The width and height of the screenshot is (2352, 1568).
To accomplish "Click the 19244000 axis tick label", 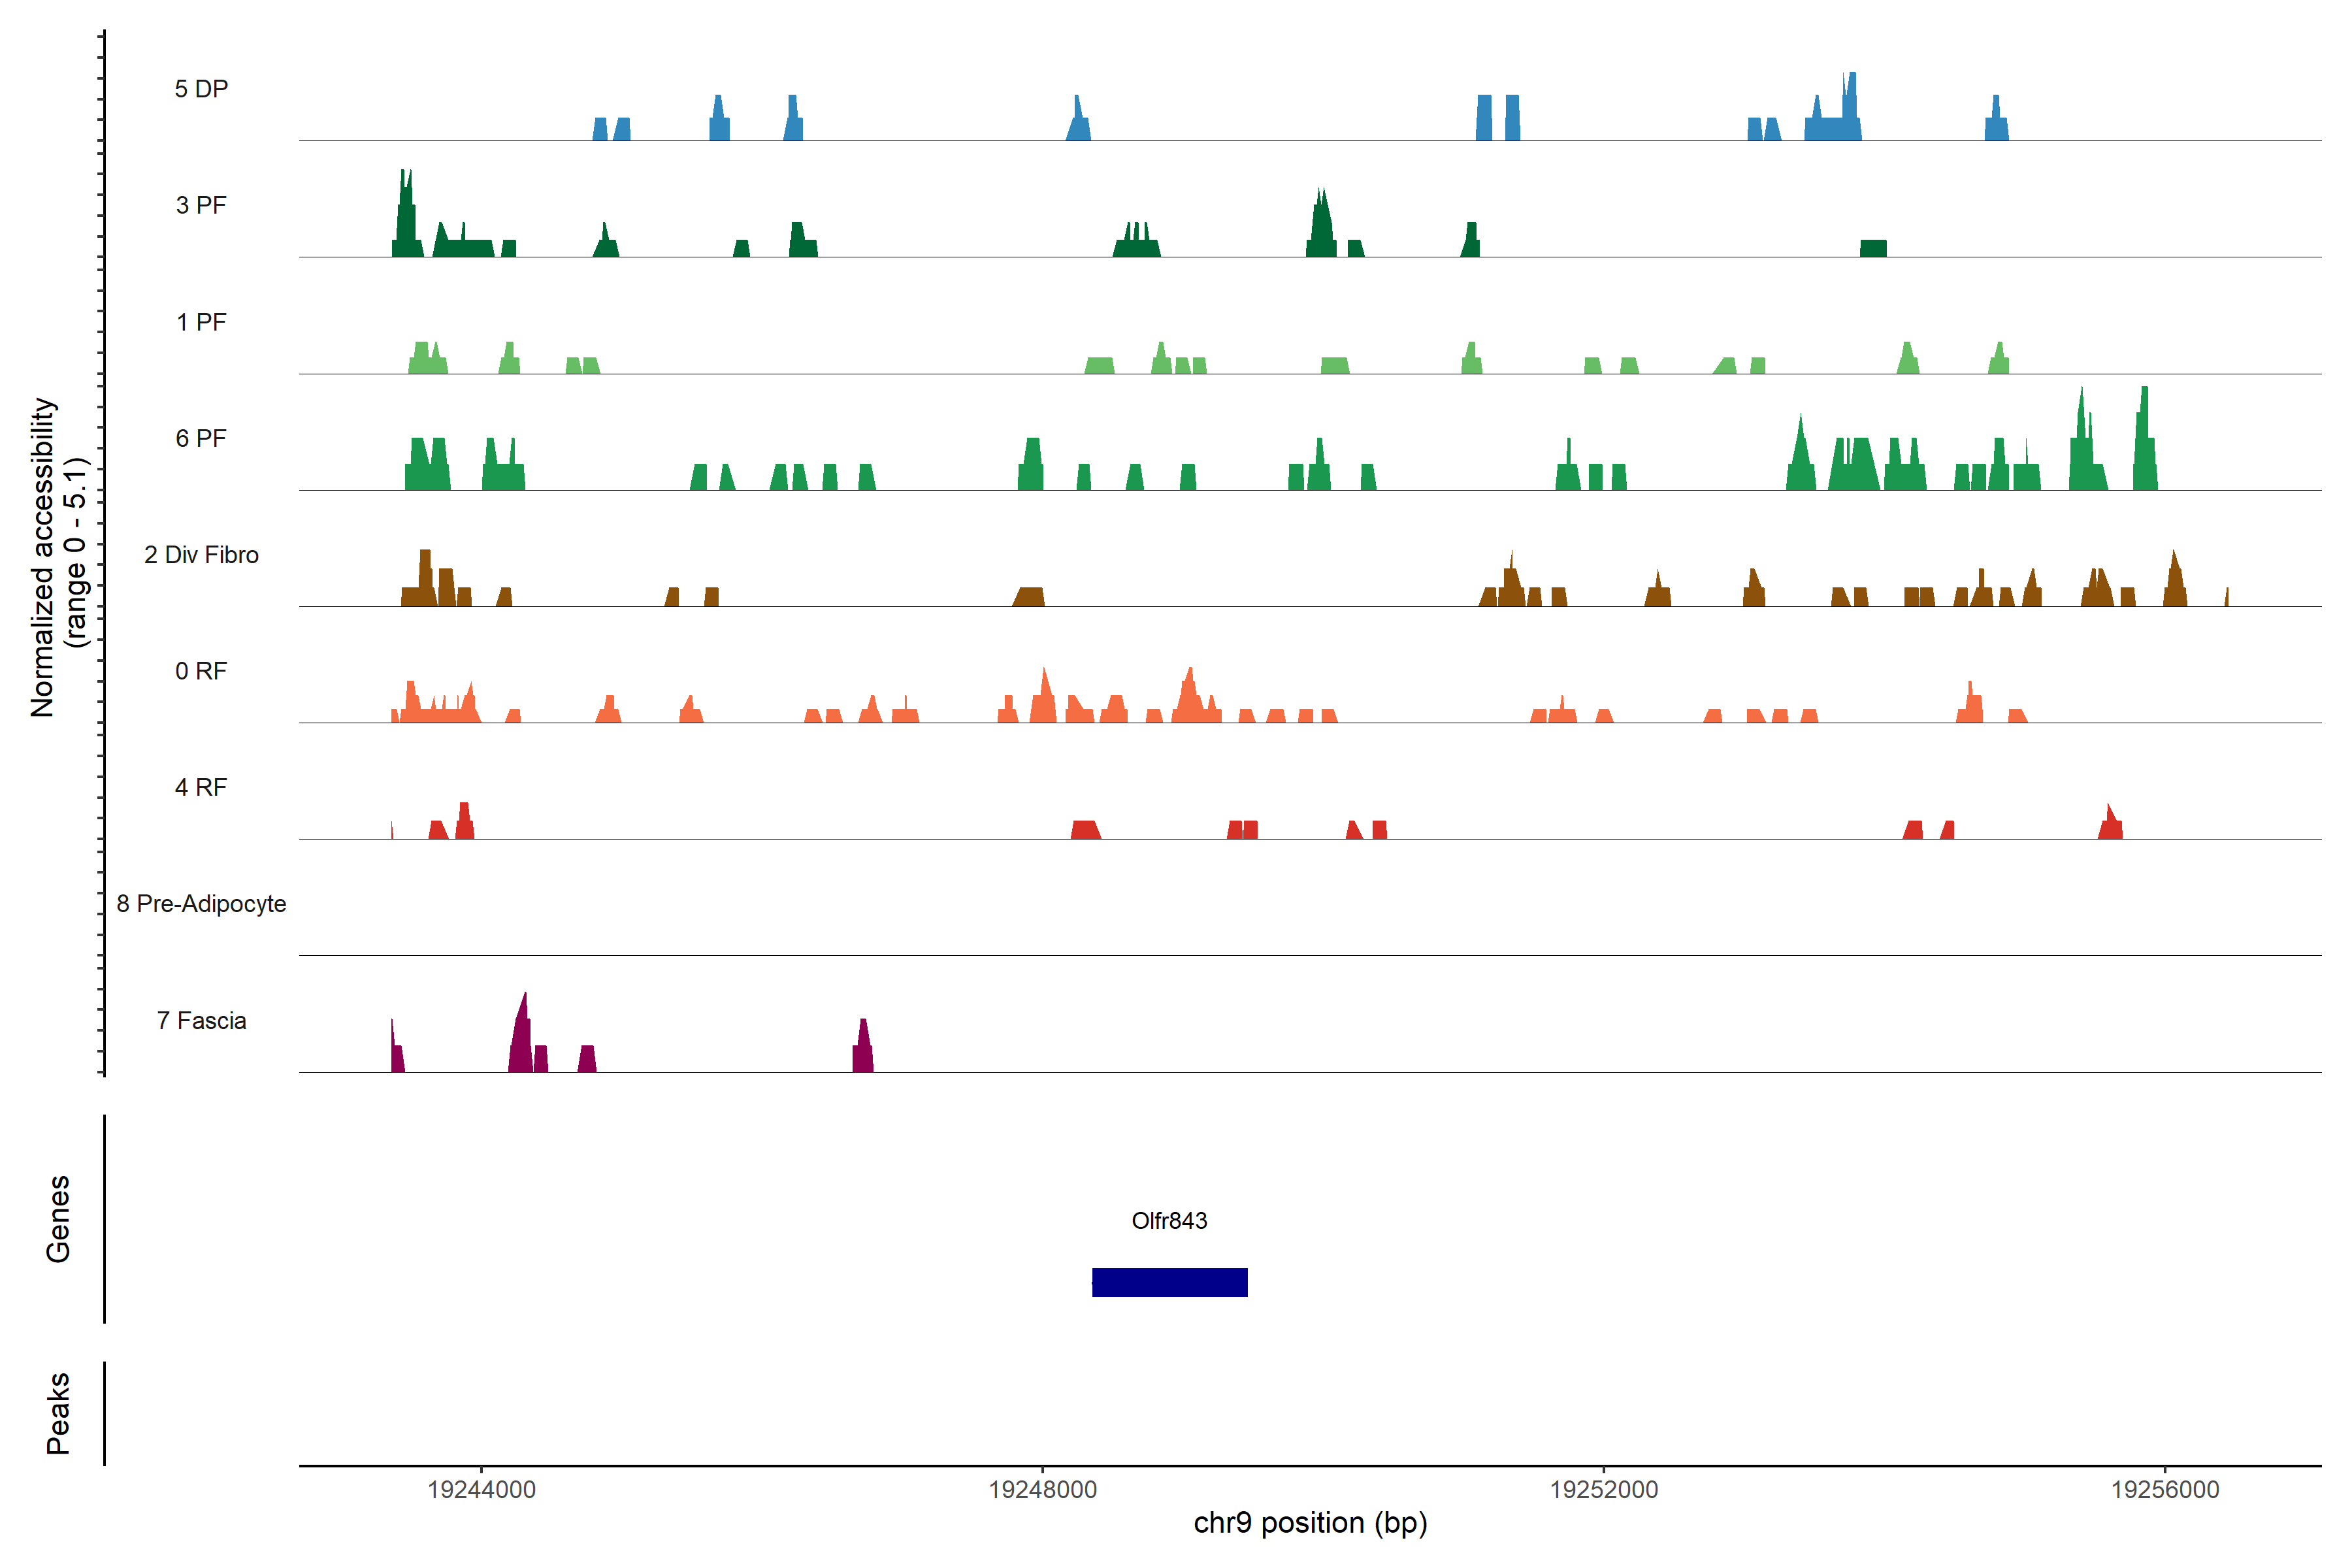I will [481, 1490].
